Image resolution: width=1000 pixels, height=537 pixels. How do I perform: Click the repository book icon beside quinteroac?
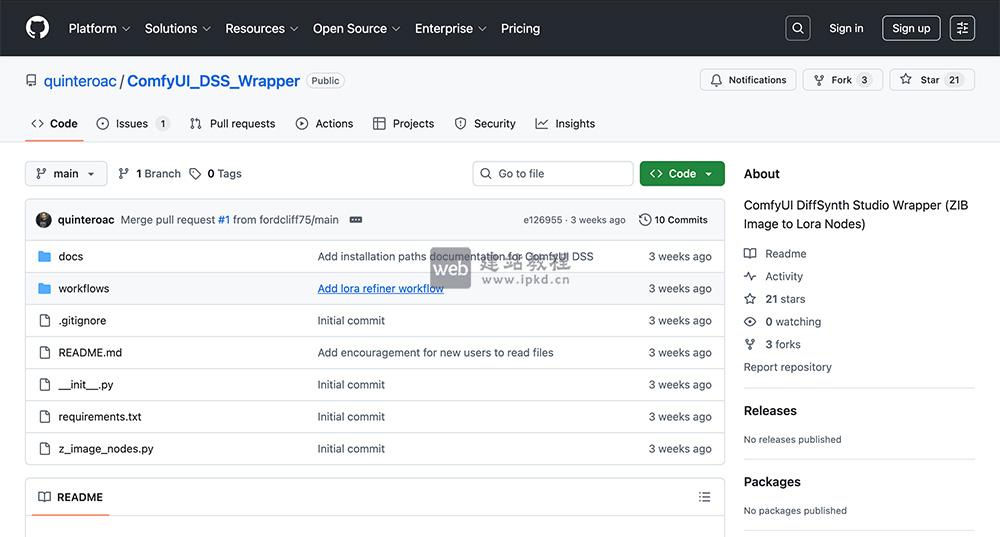tap(31, 81)
